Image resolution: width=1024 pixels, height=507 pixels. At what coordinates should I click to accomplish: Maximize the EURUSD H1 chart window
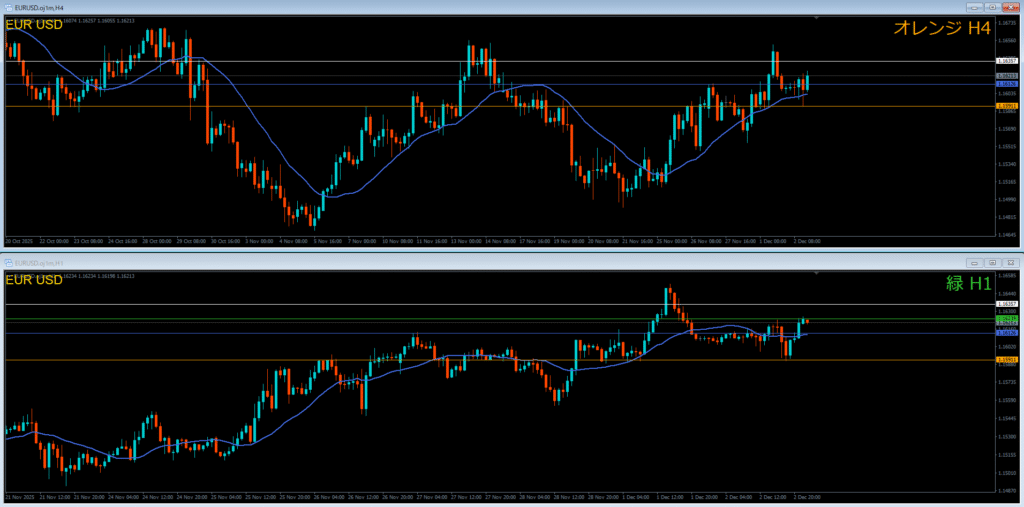click(x=994, y=263)
